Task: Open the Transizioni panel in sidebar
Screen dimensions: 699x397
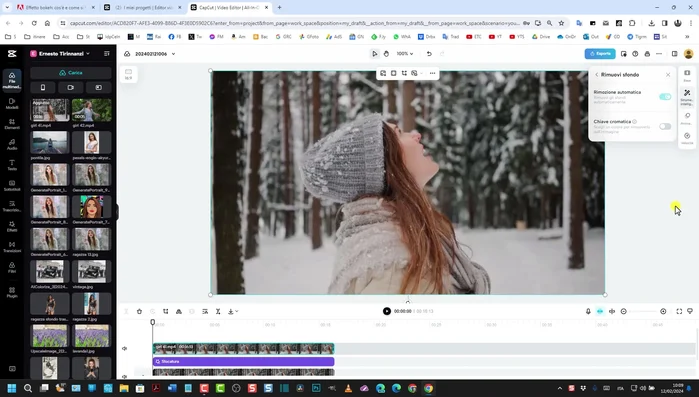Action: tap(12, 247)
